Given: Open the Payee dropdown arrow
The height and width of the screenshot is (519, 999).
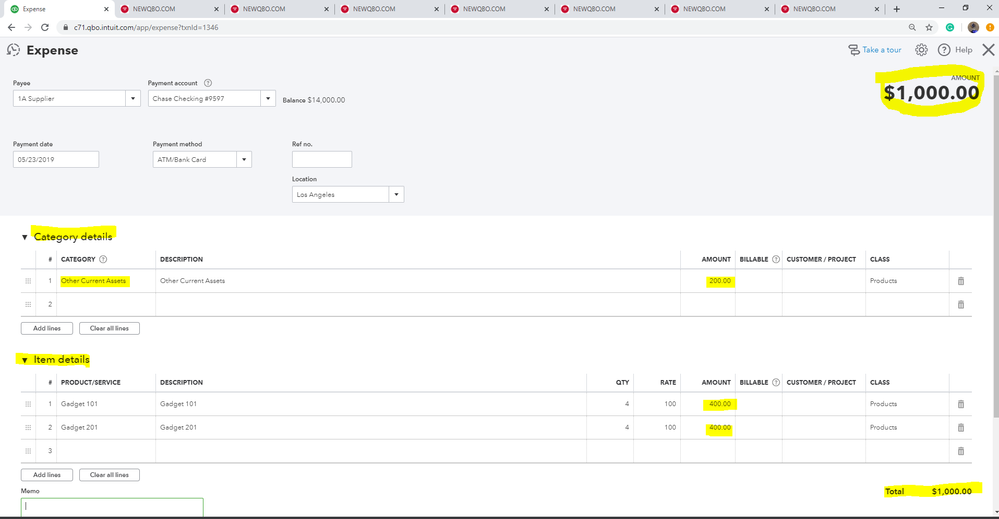Looking at the screenshot, I should click(133, 99).
